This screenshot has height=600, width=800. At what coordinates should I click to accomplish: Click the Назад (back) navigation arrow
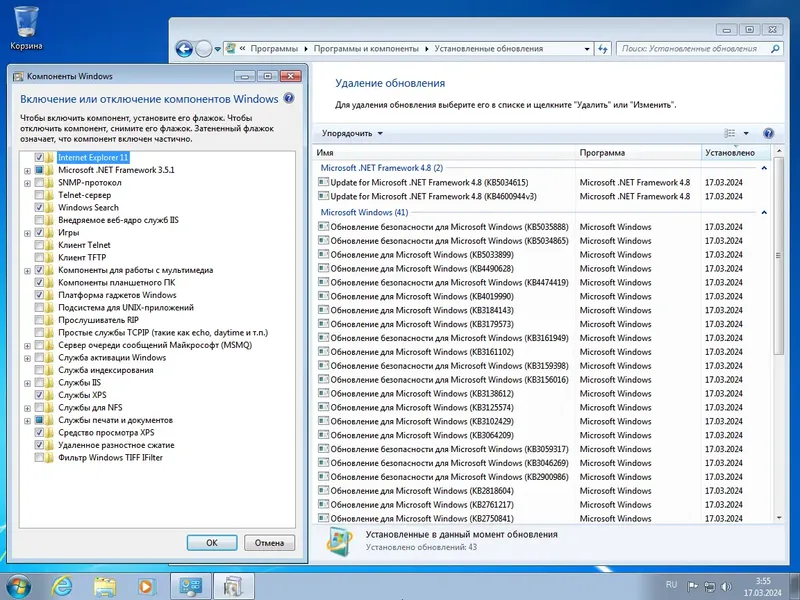point(185,46)
